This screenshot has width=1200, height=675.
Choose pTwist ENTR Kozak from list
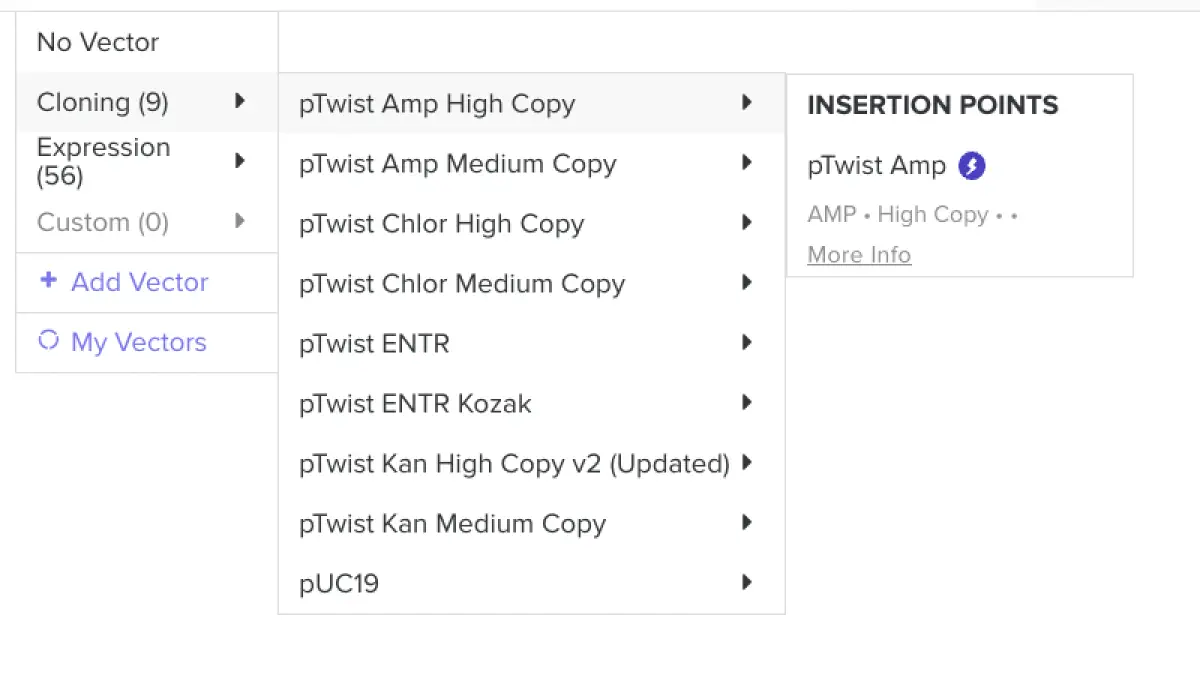click(x=415, y=404)
